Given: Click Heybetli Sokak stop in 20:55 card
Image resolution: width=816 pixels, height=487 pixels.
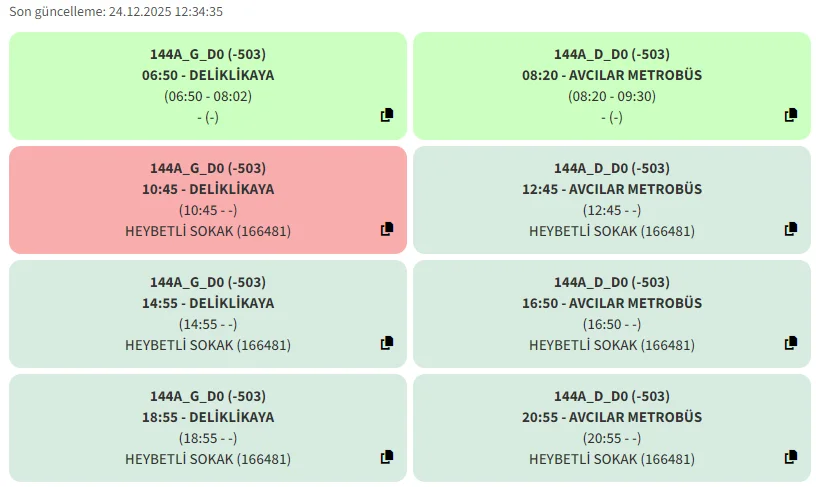Looking at the screenshot, I should tap(612, 459).
